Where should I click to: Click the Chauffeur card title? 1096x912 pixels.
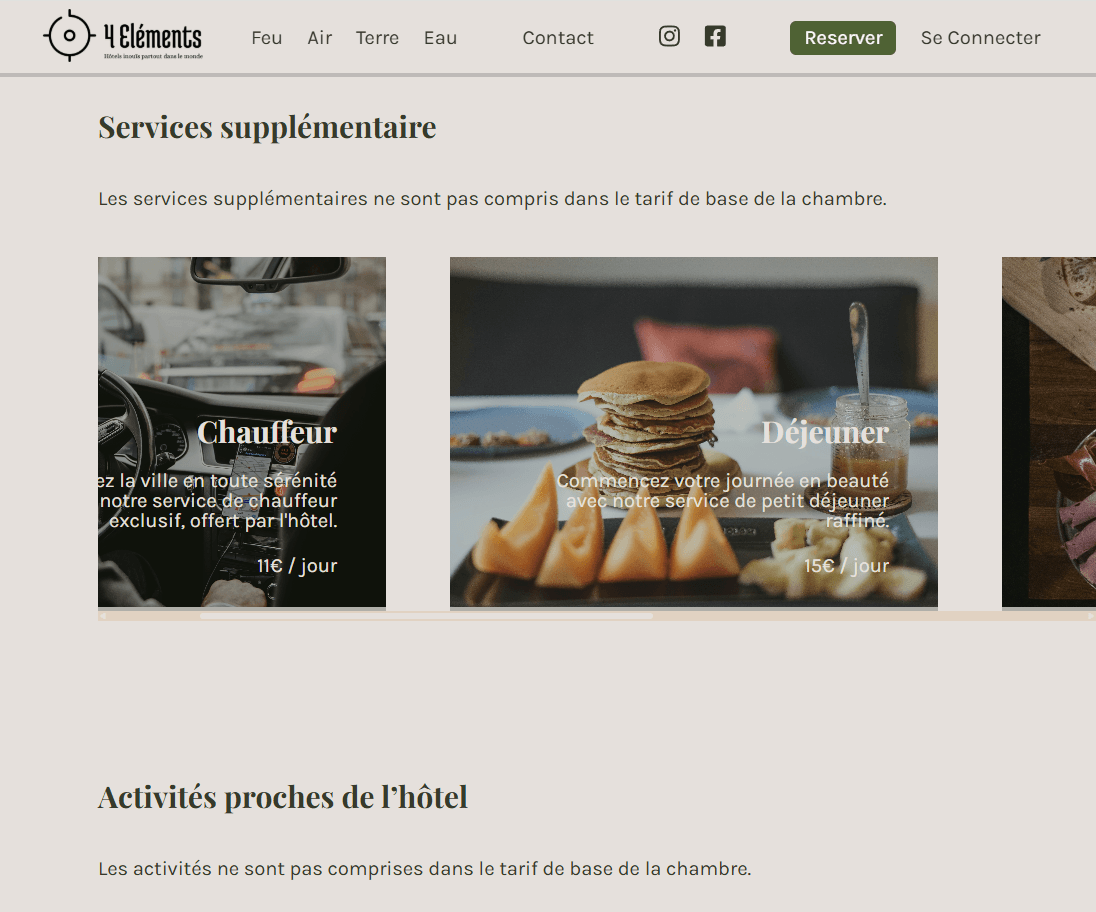267,432
